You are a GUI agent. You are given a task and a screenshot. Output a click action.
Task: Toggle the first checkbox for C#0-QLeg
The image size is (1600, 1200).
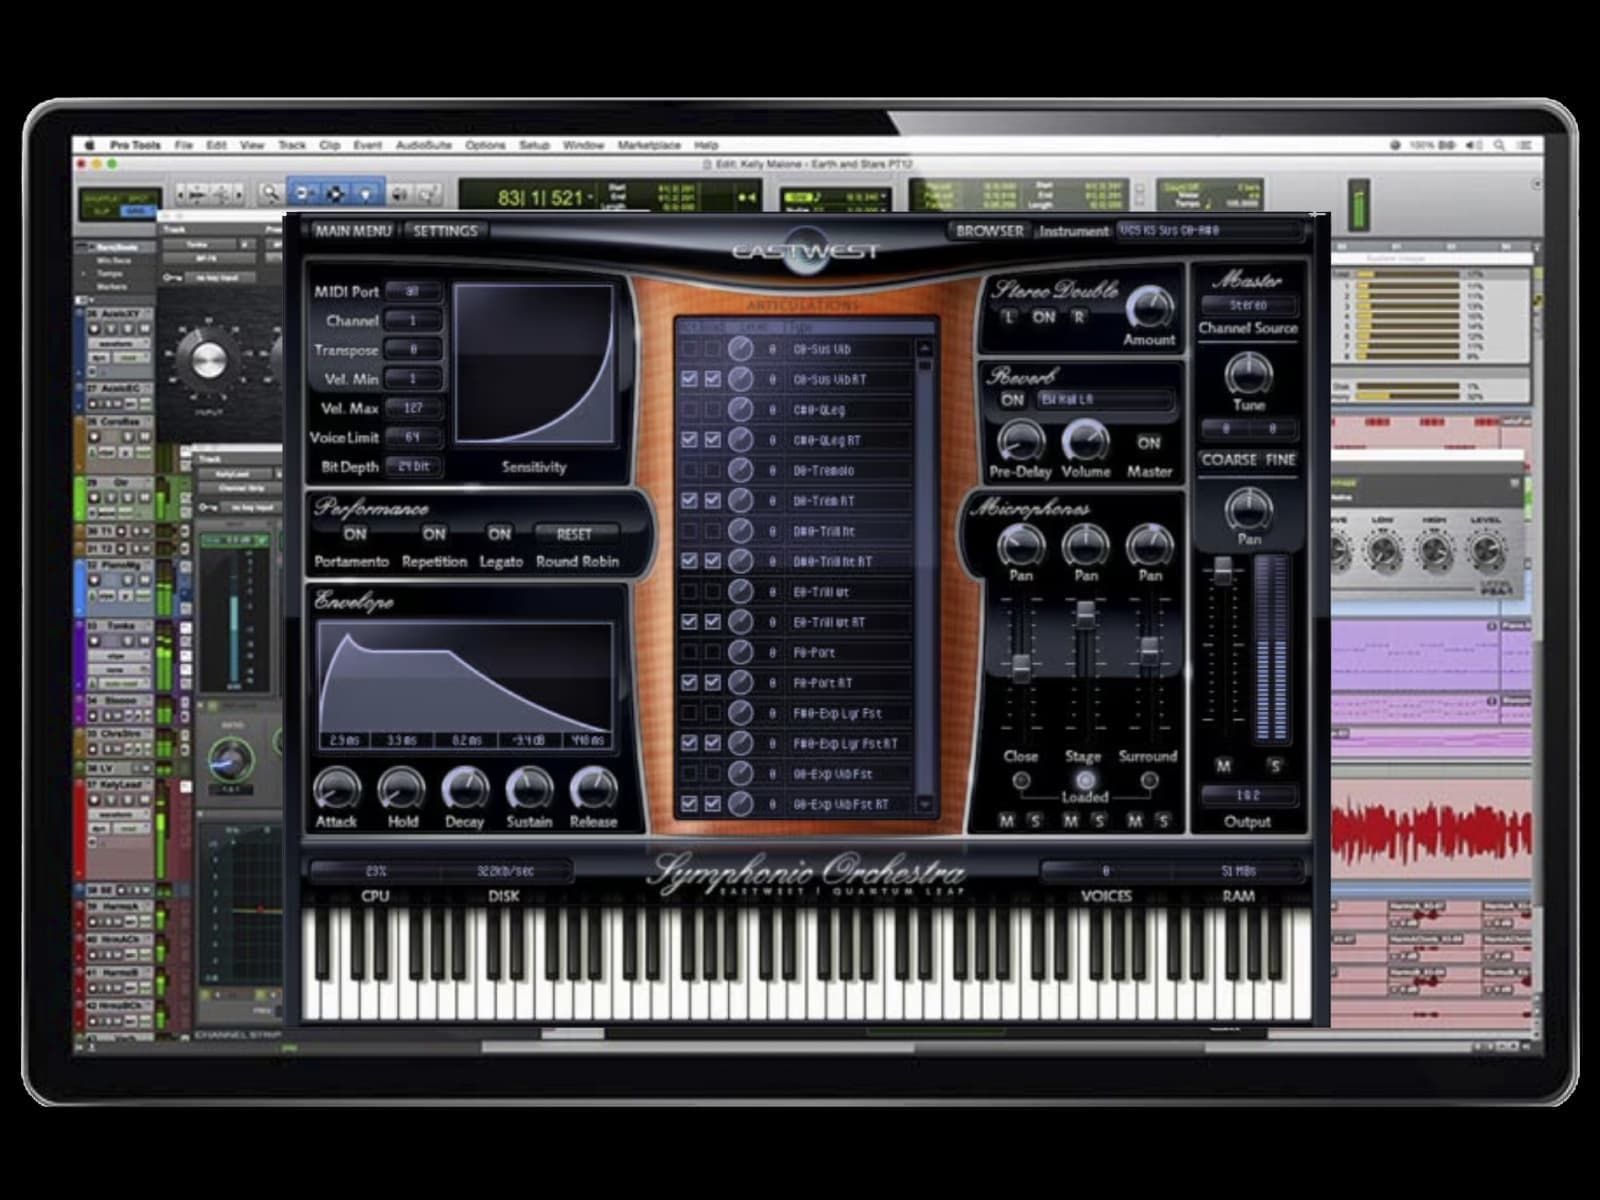coord(689,410)
